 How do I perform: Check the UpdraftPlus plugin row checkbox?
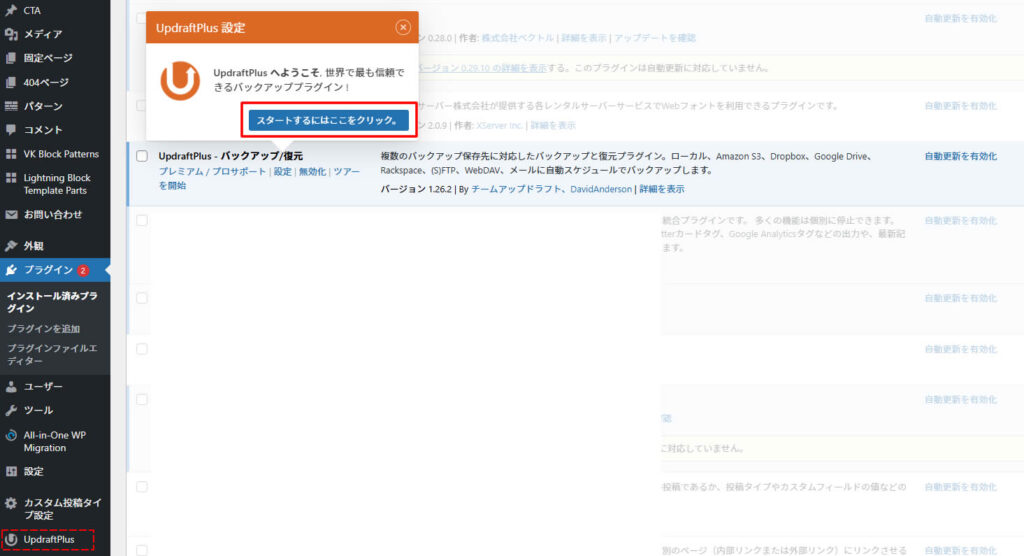[x=142, y=155]
